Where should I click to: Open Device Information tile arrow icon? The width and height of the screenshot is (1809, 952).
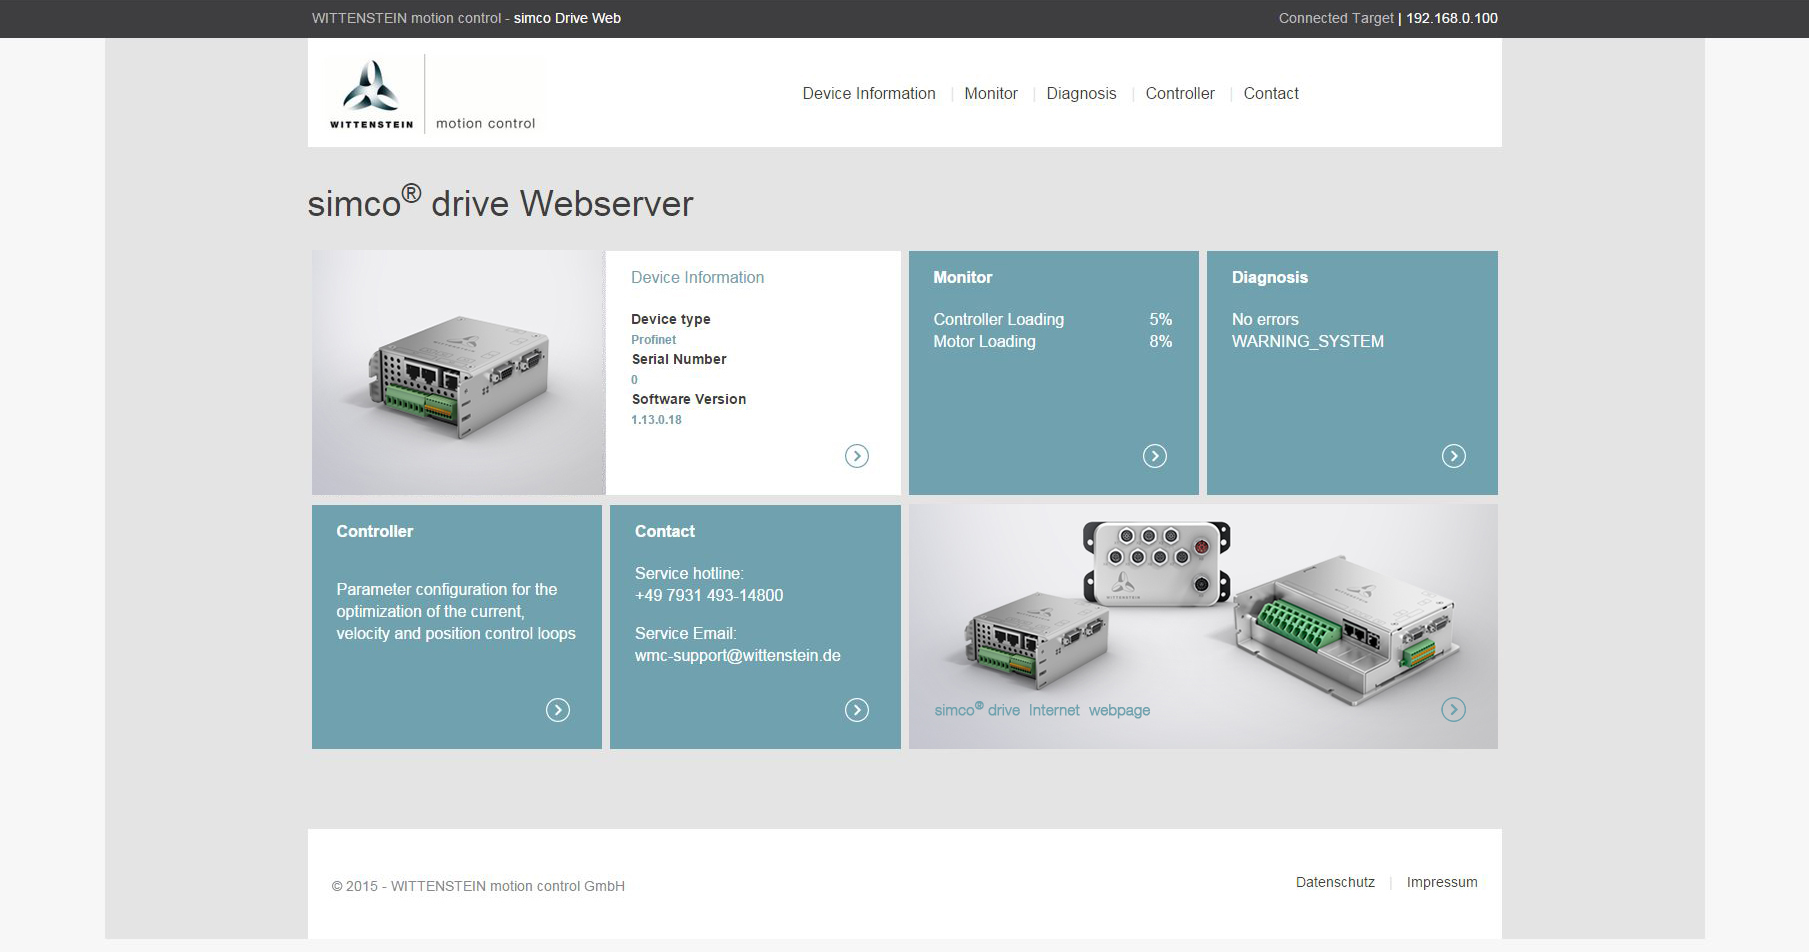(856, 456)
